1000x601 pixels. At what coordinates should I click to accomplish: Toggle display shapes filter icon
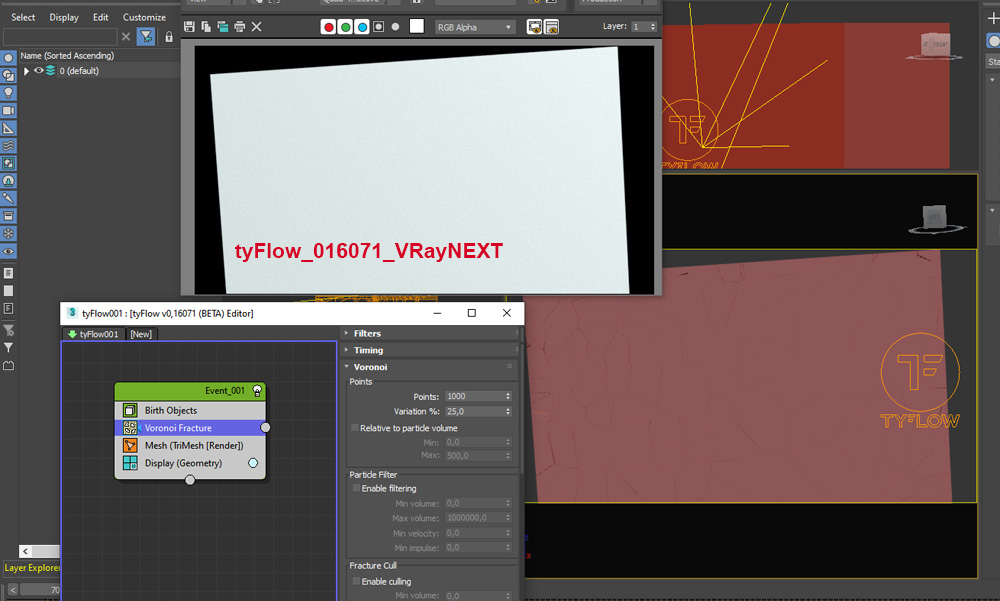[x=8, y=75]
